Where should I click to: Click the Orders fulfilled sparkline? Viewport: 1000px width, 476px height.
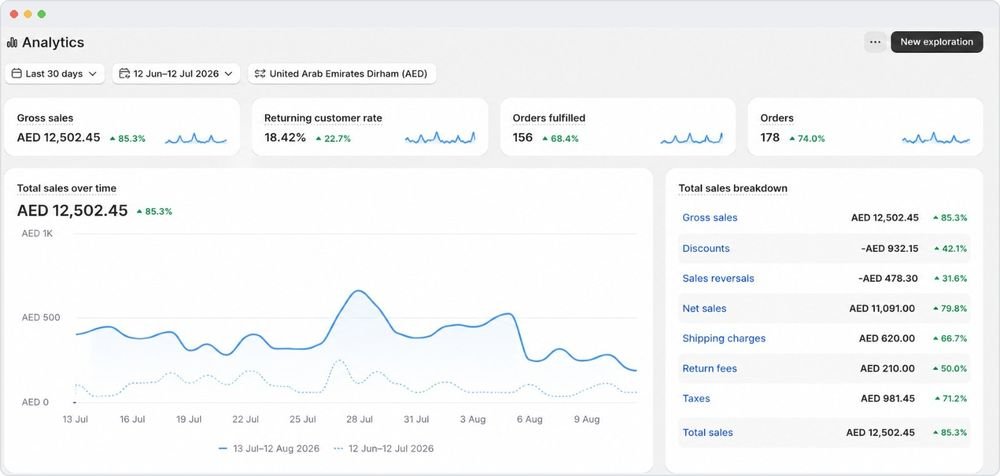coord(691,138)
